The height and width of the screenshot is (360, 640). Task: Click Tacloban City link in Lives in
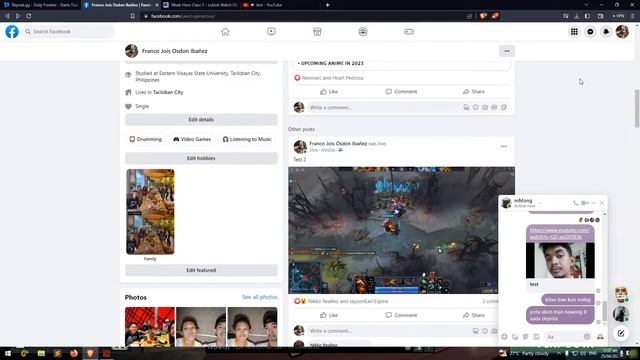pyautogui.click(x=168, y=92)
